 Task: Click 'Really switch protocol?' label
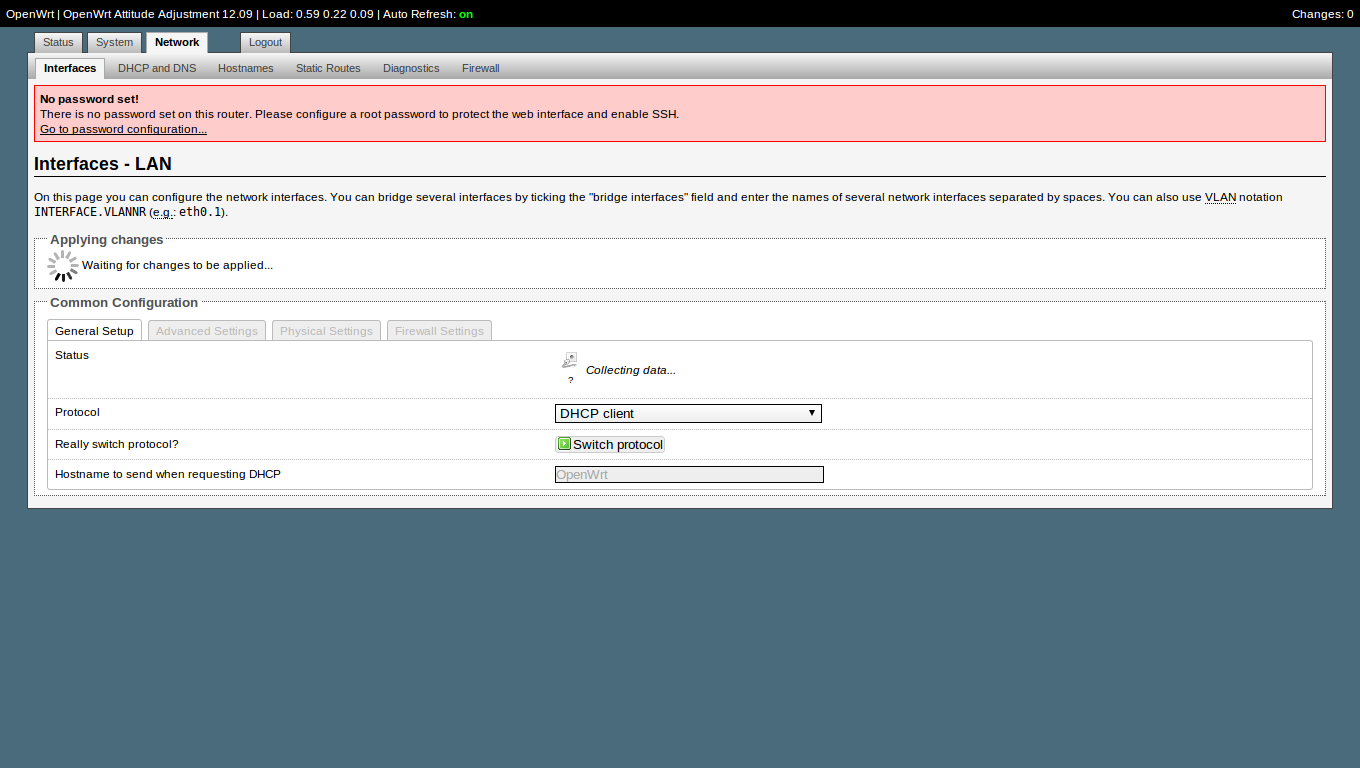117,444
